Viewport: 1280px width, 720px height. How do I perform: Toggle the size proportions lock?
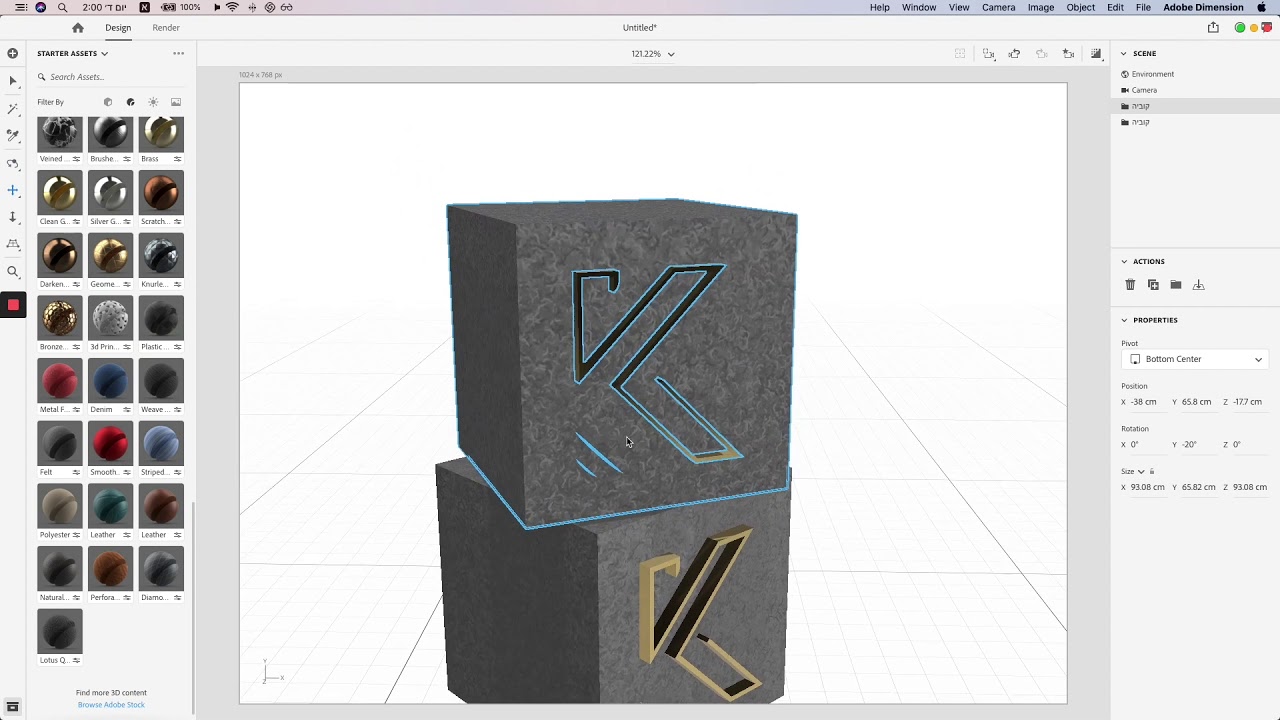[x=1152, y=471]
